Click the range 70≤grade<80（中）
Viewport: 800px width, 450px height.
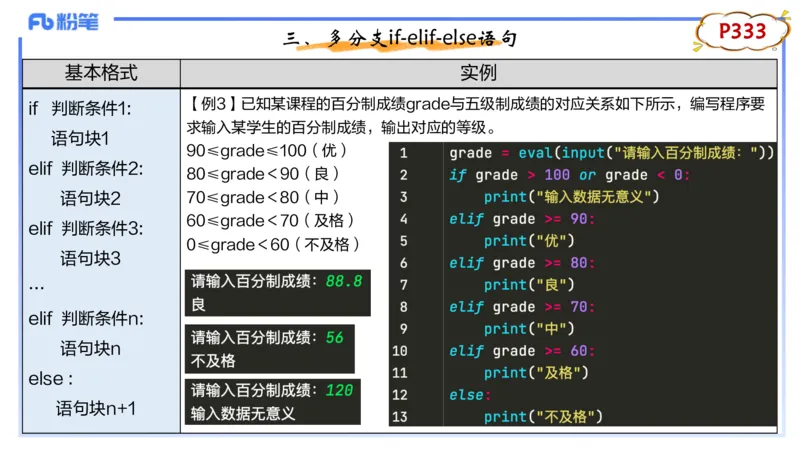(263, 197)
